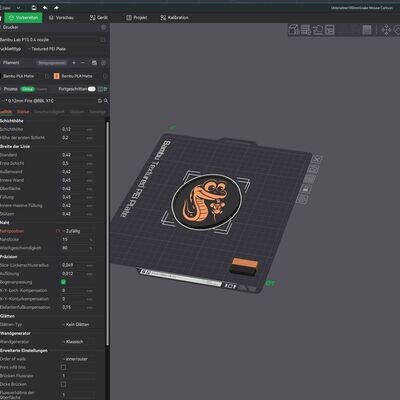The height and width of the screenshot is (400, 400).
Task: Open the Gerät tab
Action: click(x=99, y=18)
